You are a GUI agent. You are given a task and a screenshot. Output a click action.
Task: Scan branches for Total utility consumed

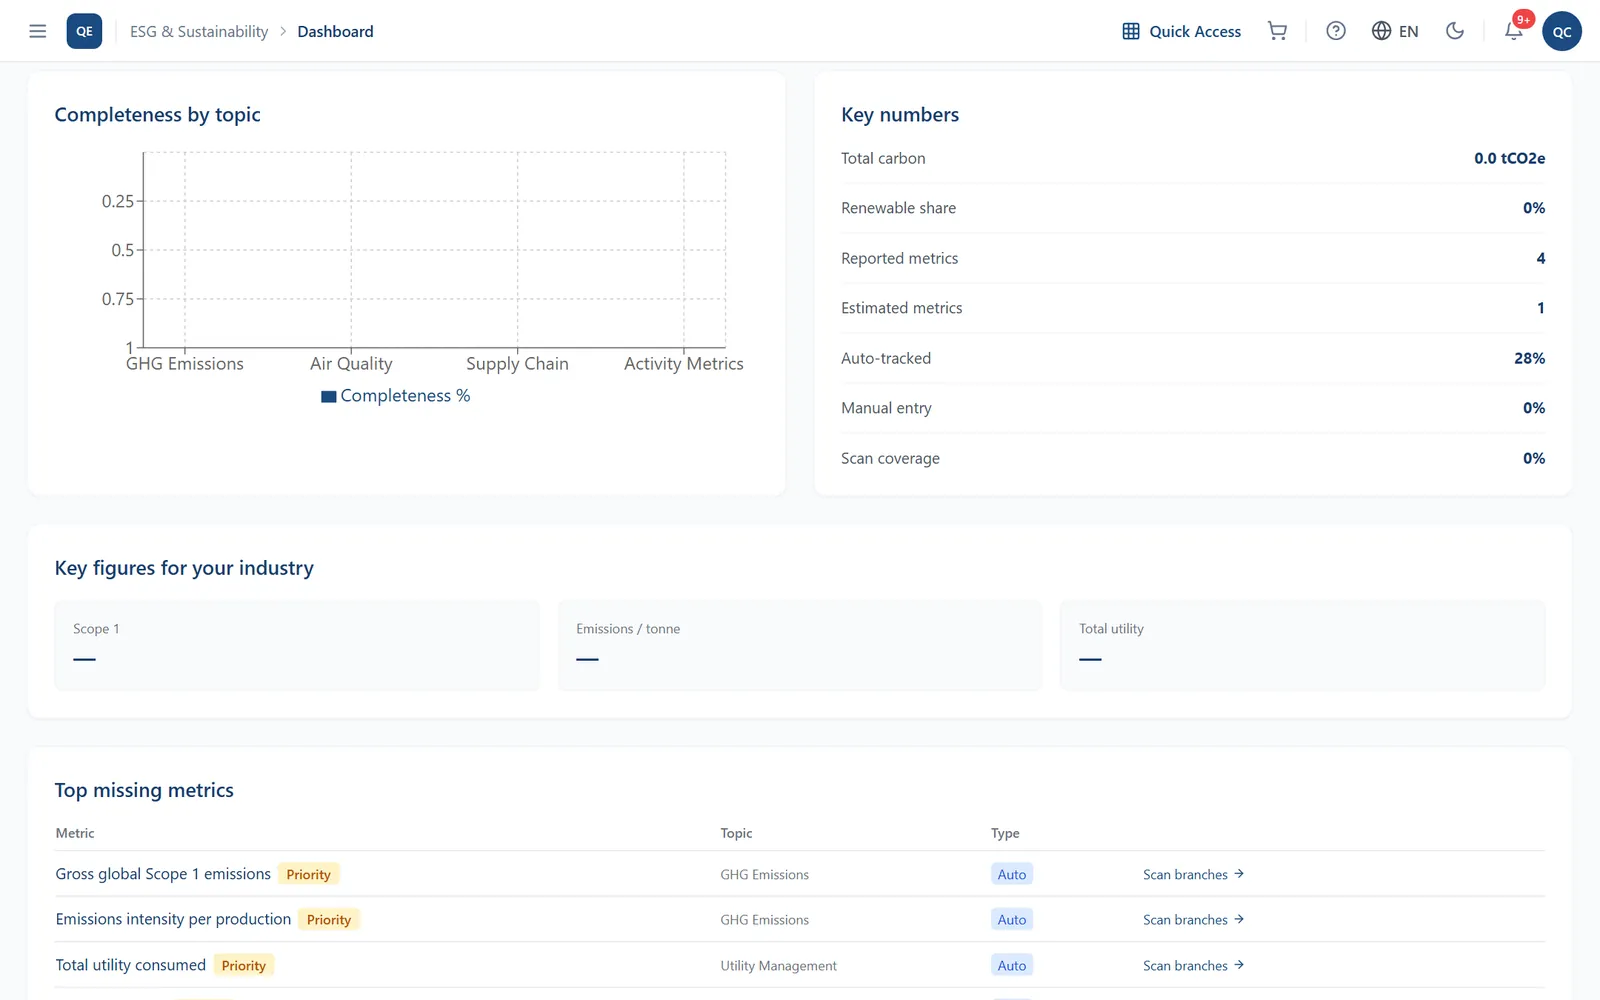coord(1193,966)
